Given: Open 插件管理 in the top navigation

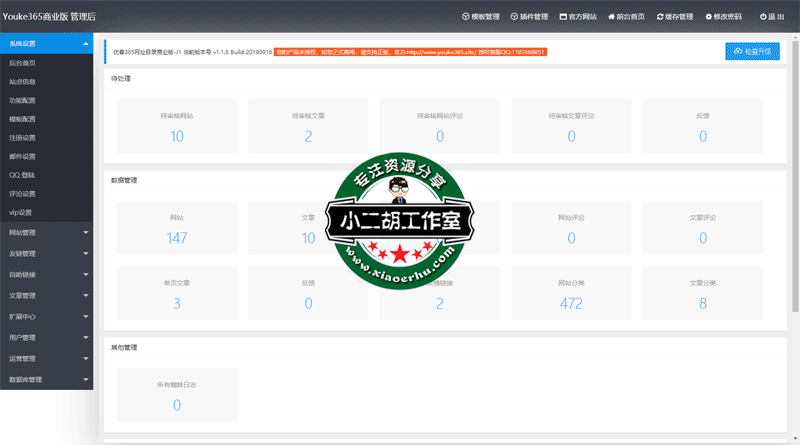Looking at the screenshot, I should 528,17.
